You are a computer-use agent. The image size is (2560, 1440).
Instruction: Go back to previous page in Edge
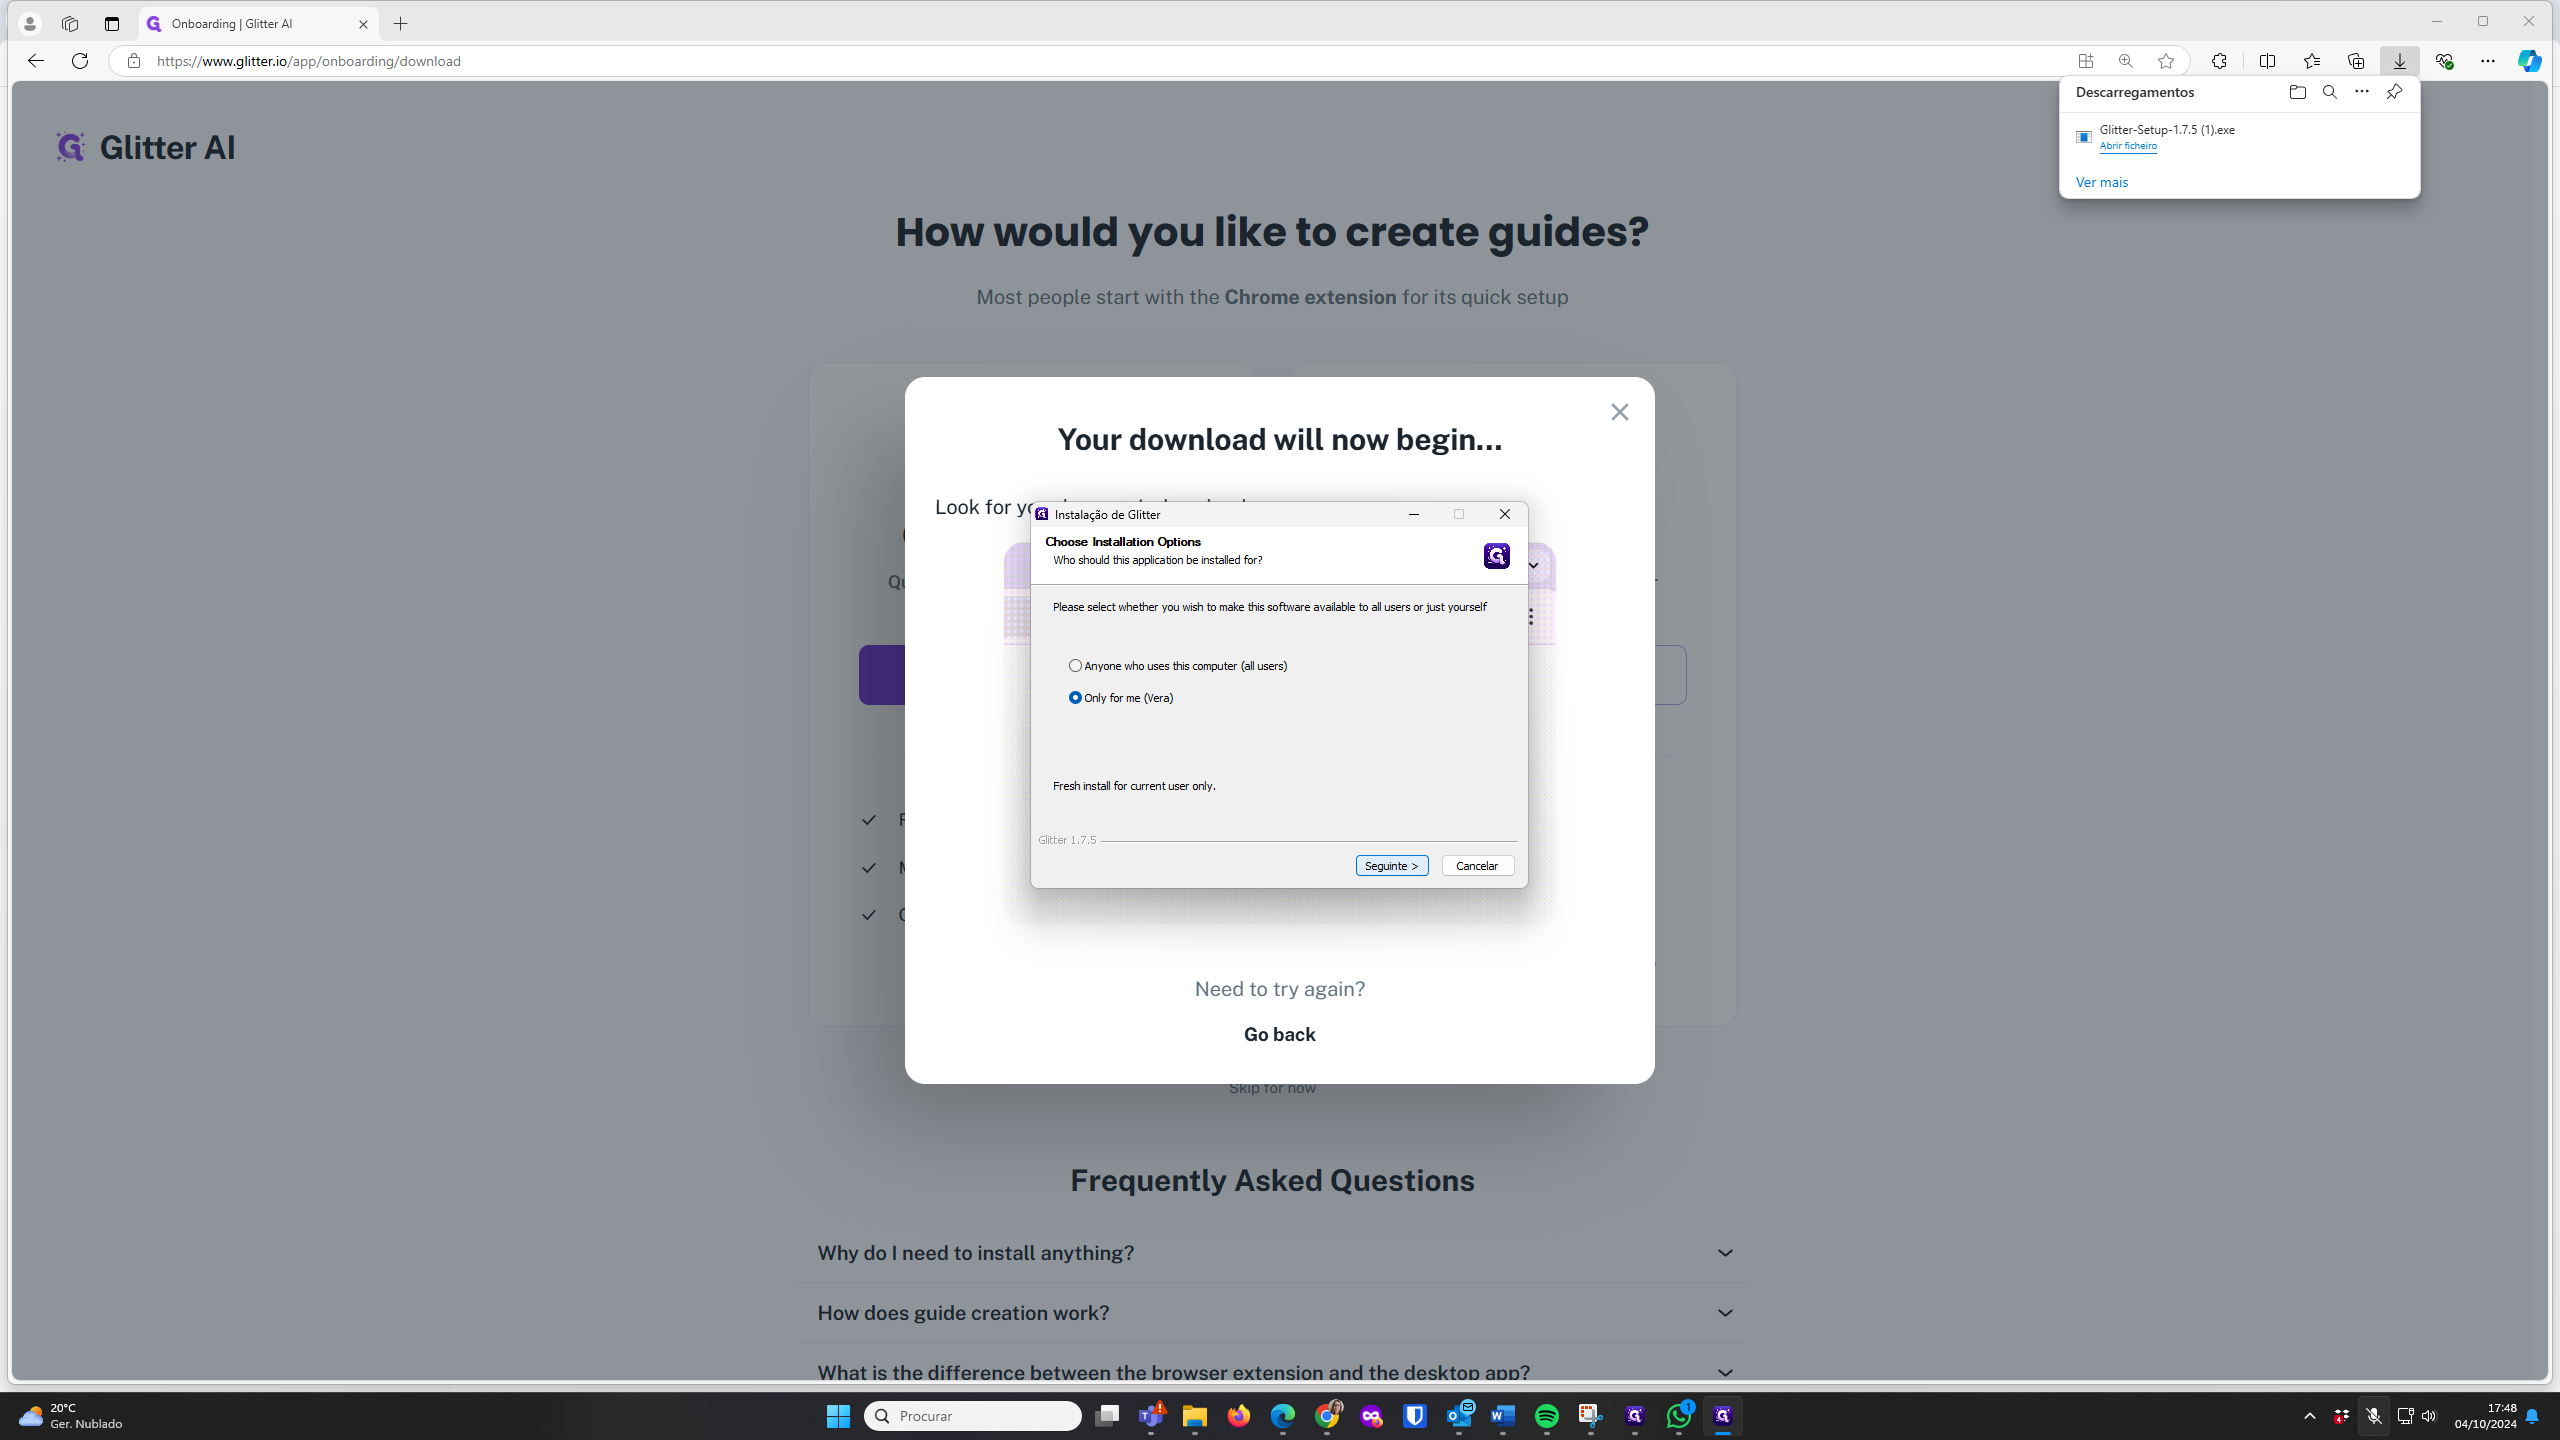[x=36, y=61]
